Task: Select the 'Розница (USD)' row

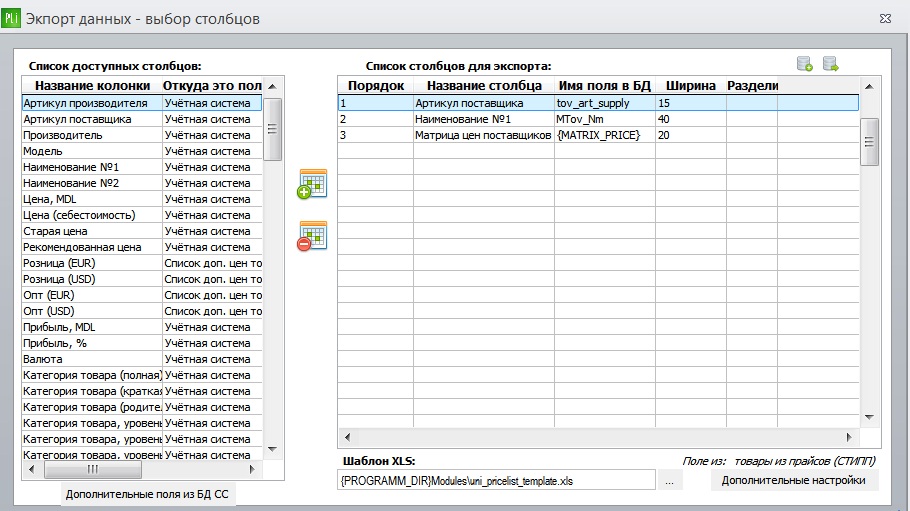Action: click(x=142, y=279)
